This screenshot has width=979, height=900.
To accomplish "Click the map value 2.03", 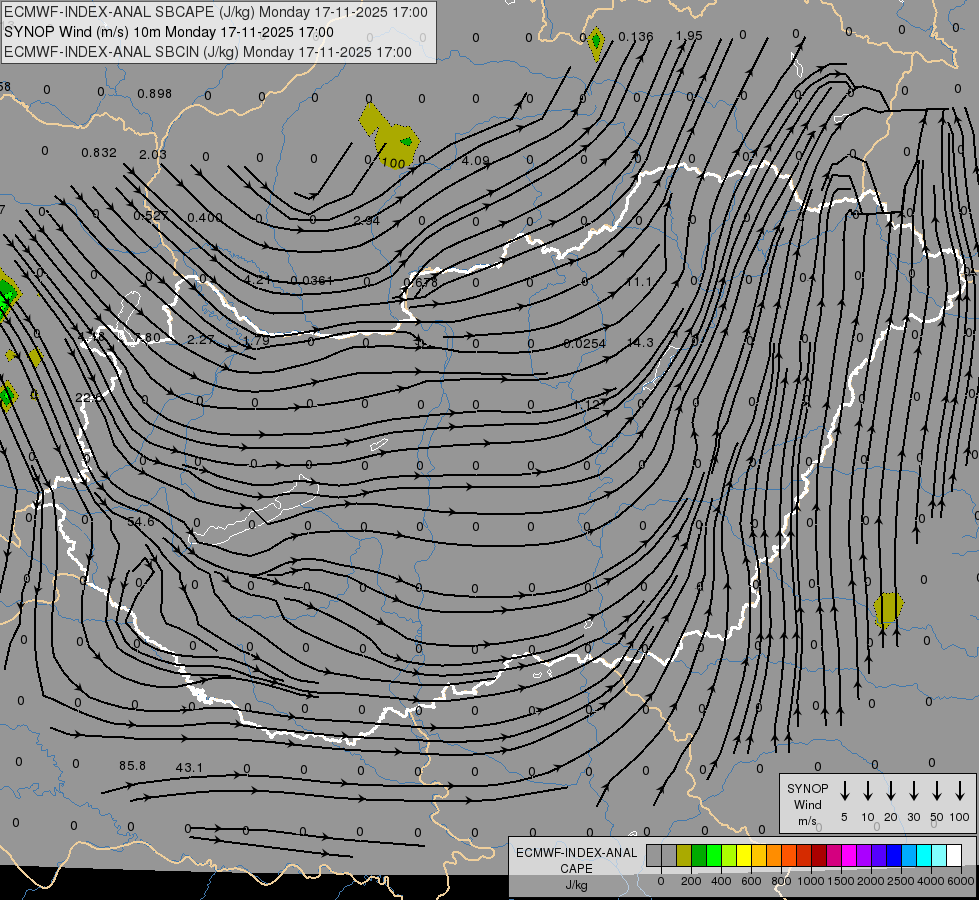I will coord(153,154).
